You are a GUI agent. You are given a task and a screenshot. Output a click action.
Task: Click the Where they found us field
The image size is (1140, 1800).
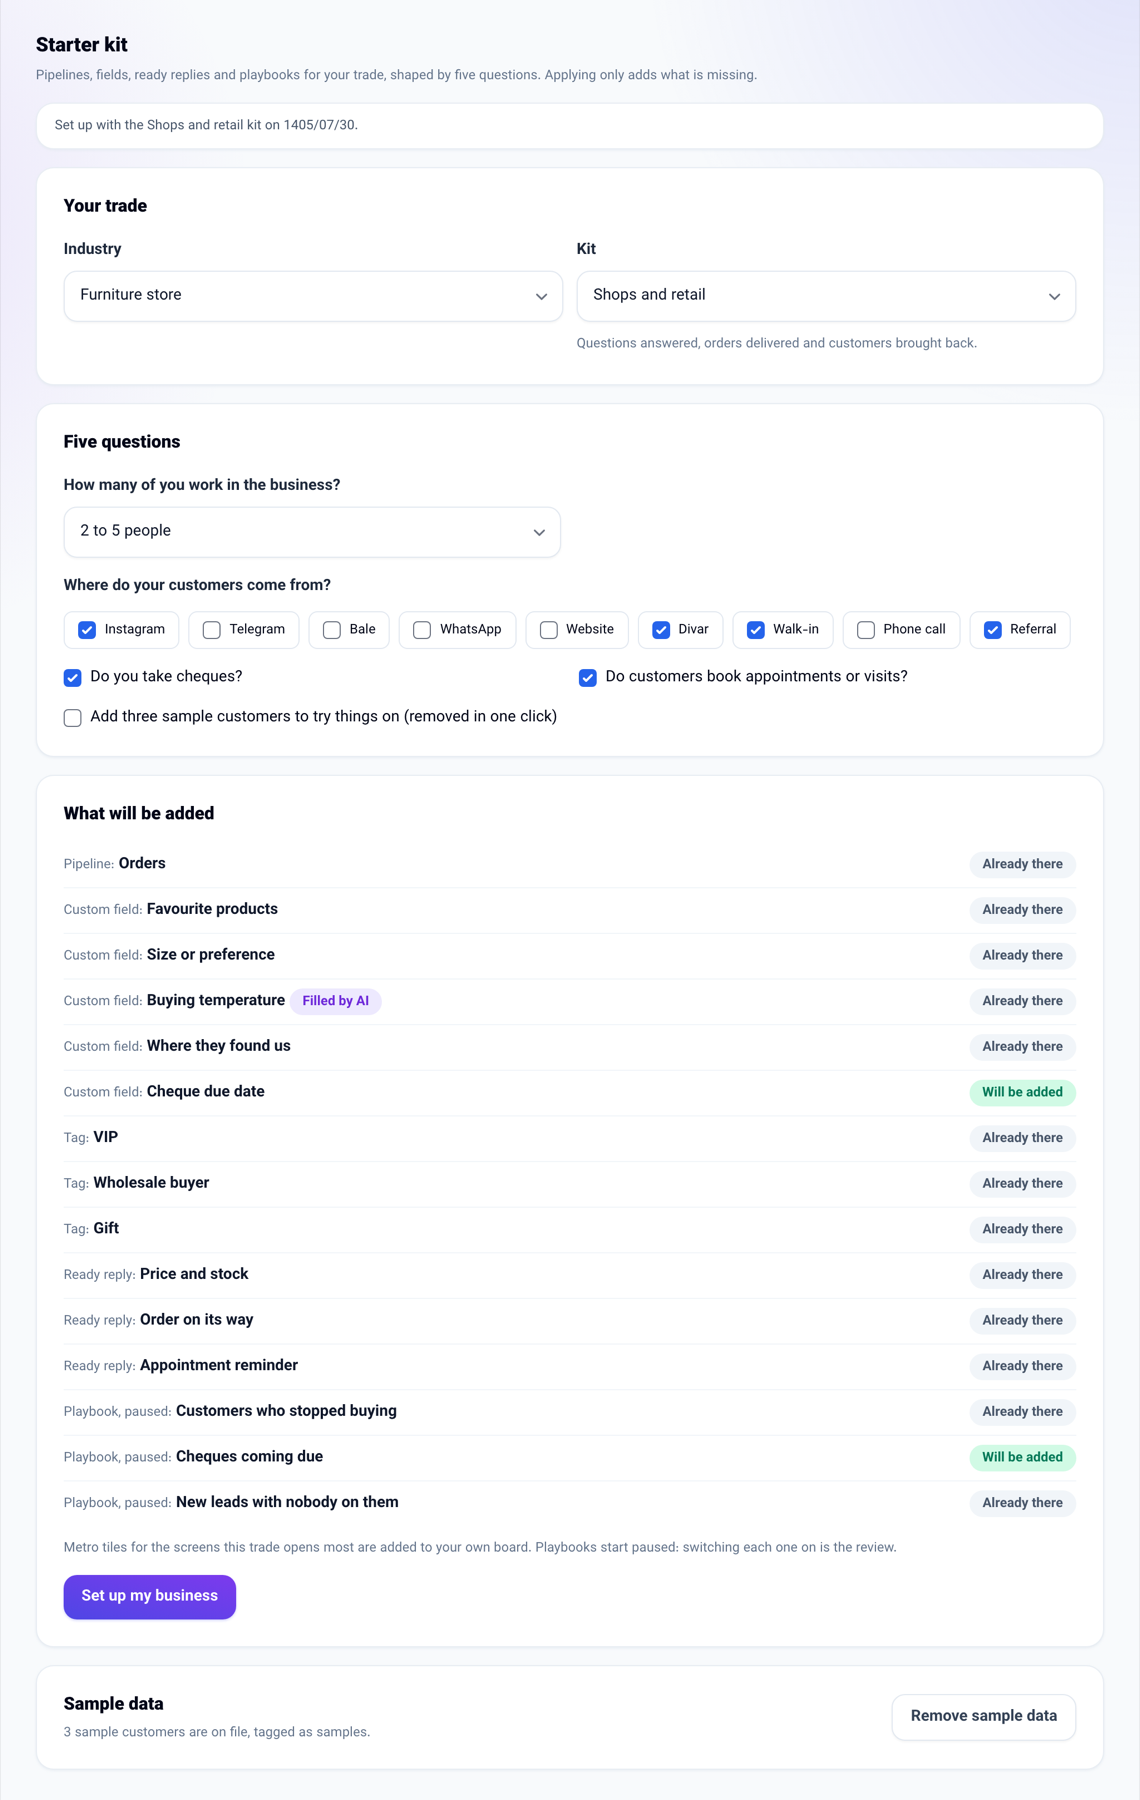(x=219, y=1046)
